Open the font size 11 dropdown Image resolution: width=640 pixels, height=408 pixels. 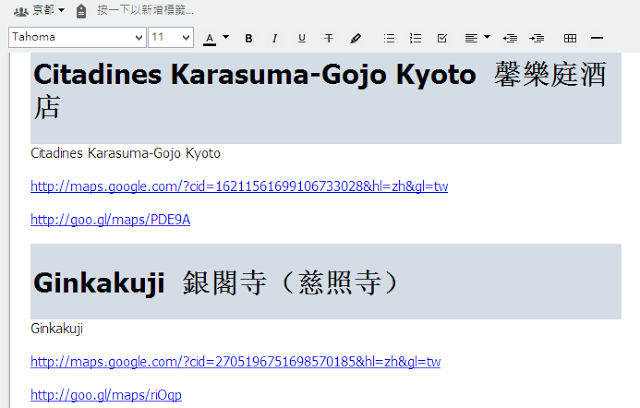pyautogui.click(x=171, y=38)
